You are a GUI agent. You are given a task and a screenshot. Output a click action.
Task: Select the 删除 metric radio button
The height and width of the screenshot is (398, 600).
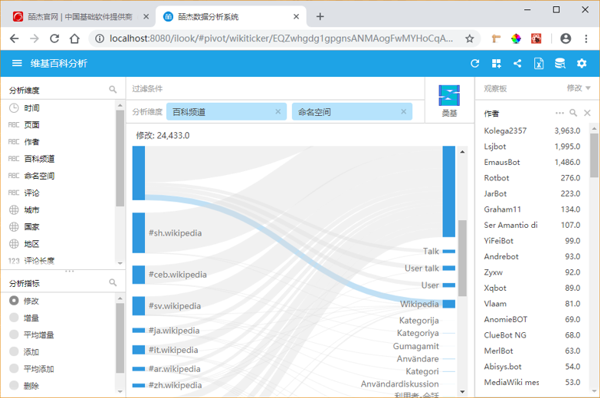tap(14, 385)
